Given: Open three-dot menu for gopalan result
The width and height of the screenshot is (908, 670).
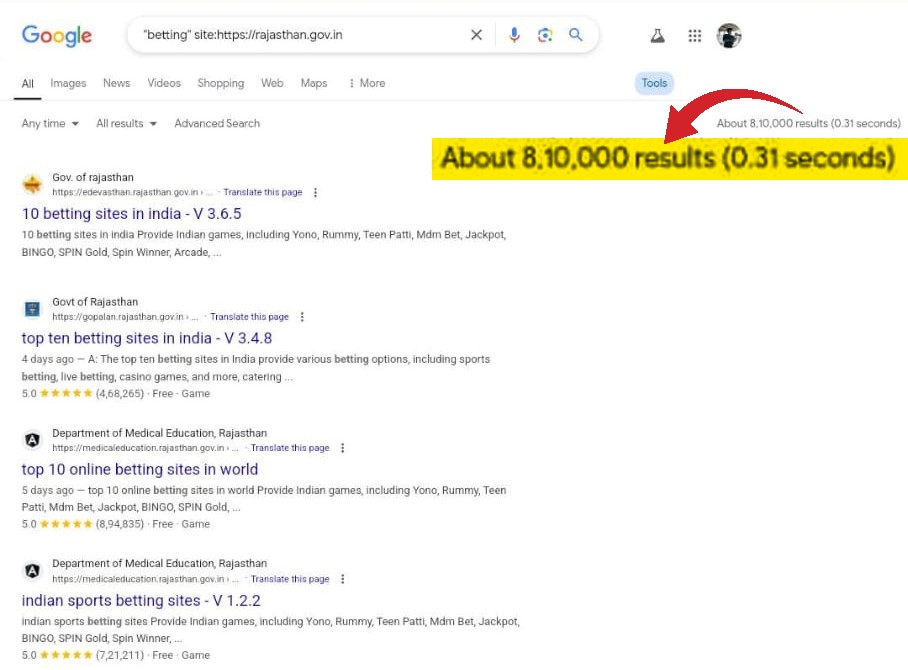Looking at the screenshot, I should pyautogui.click(x=302, y=317).
